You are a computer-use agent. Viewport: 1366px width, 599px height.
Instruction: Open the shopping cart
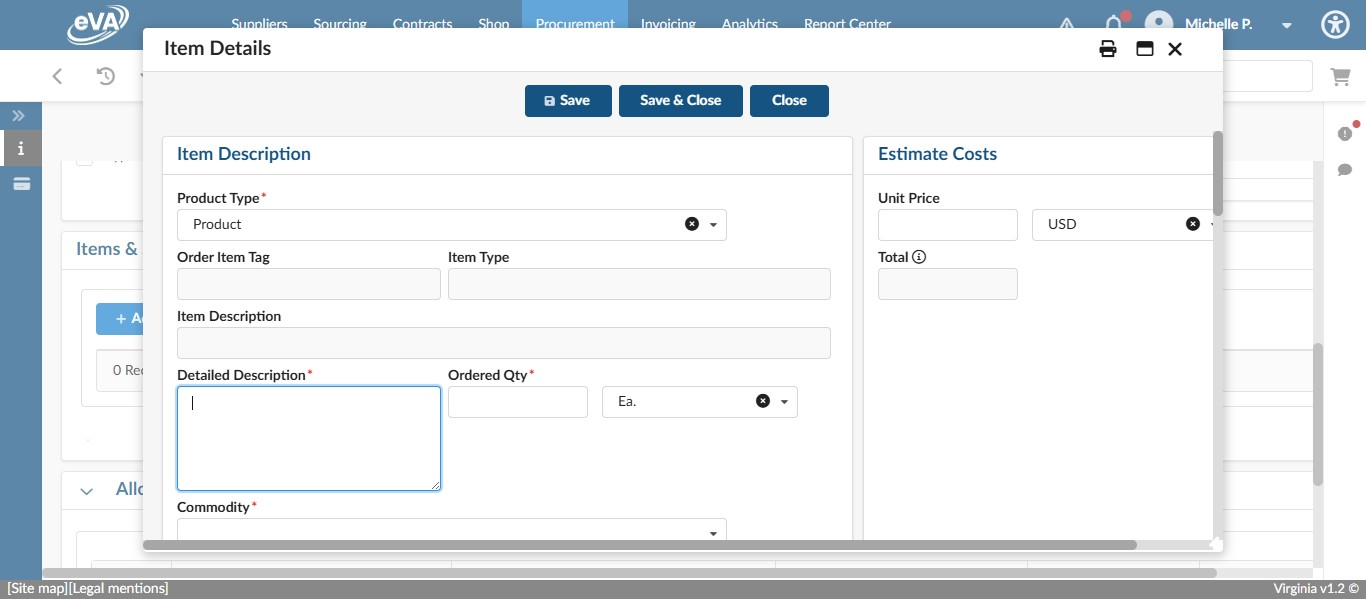[x=1340, y=76]
